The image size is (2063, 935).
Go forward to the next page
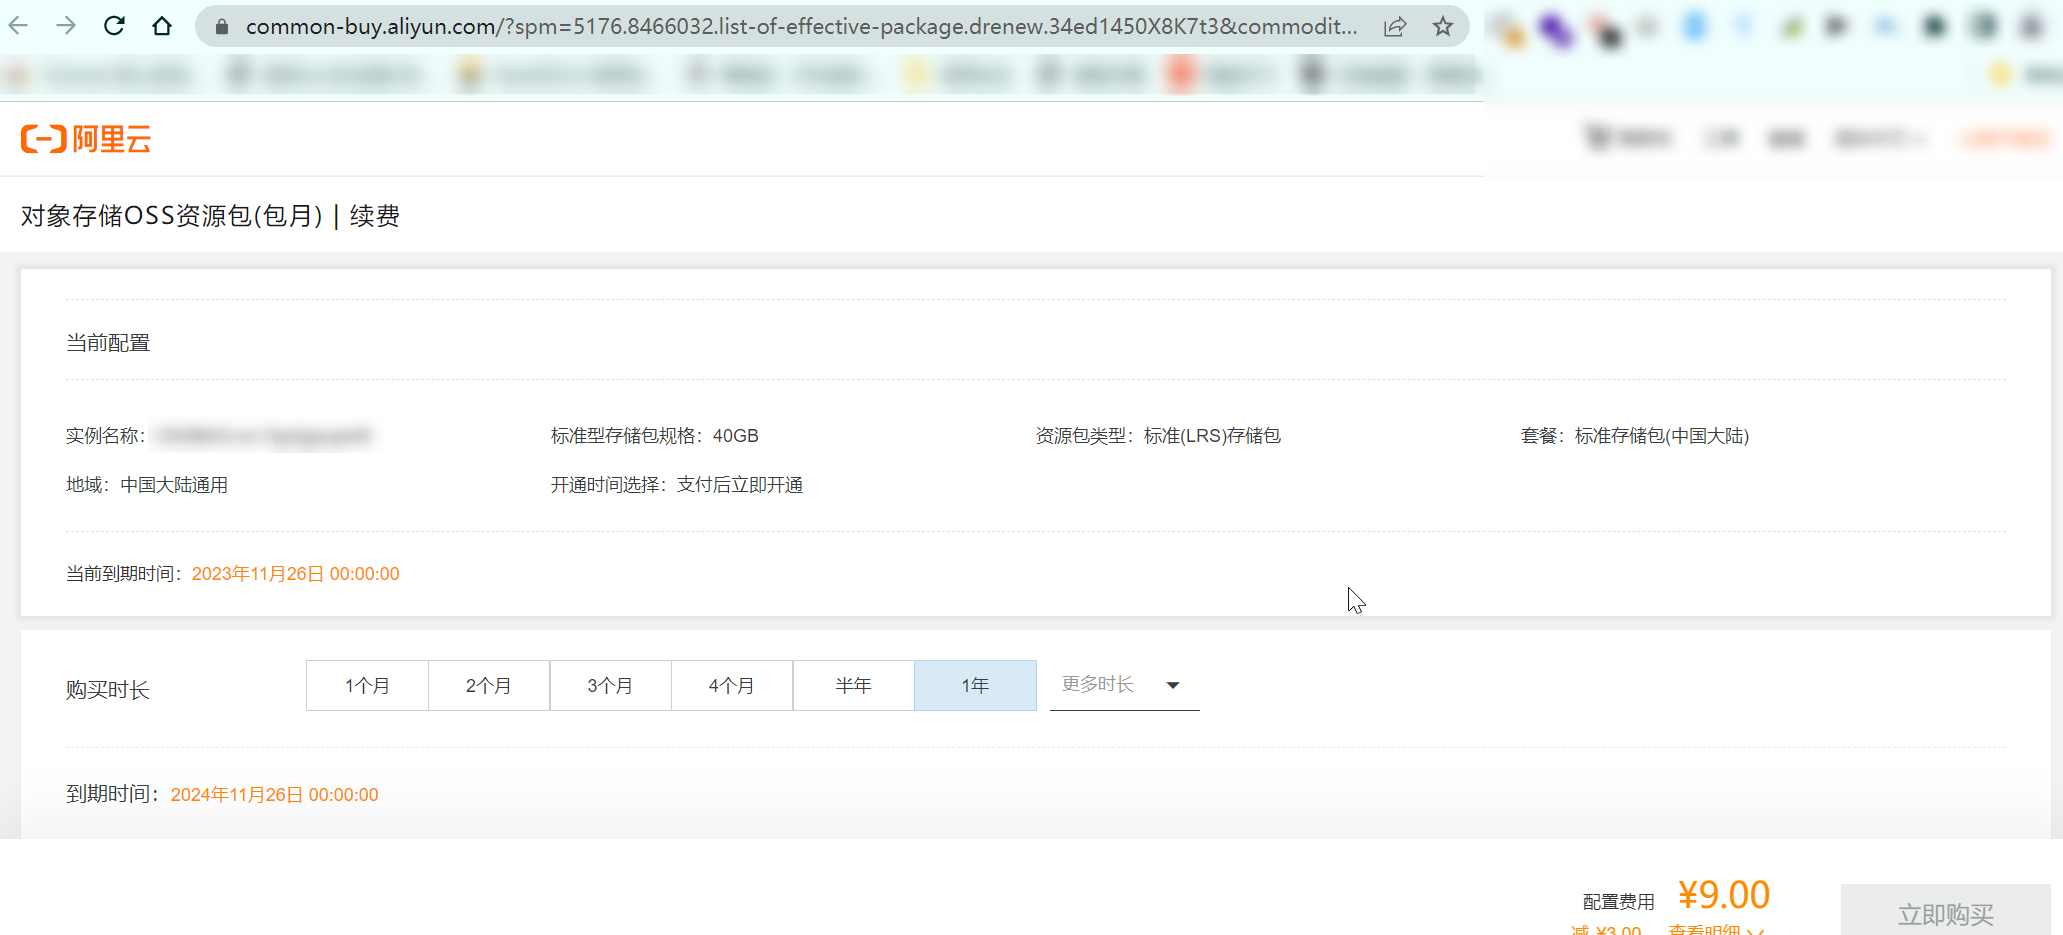(66, 26)
